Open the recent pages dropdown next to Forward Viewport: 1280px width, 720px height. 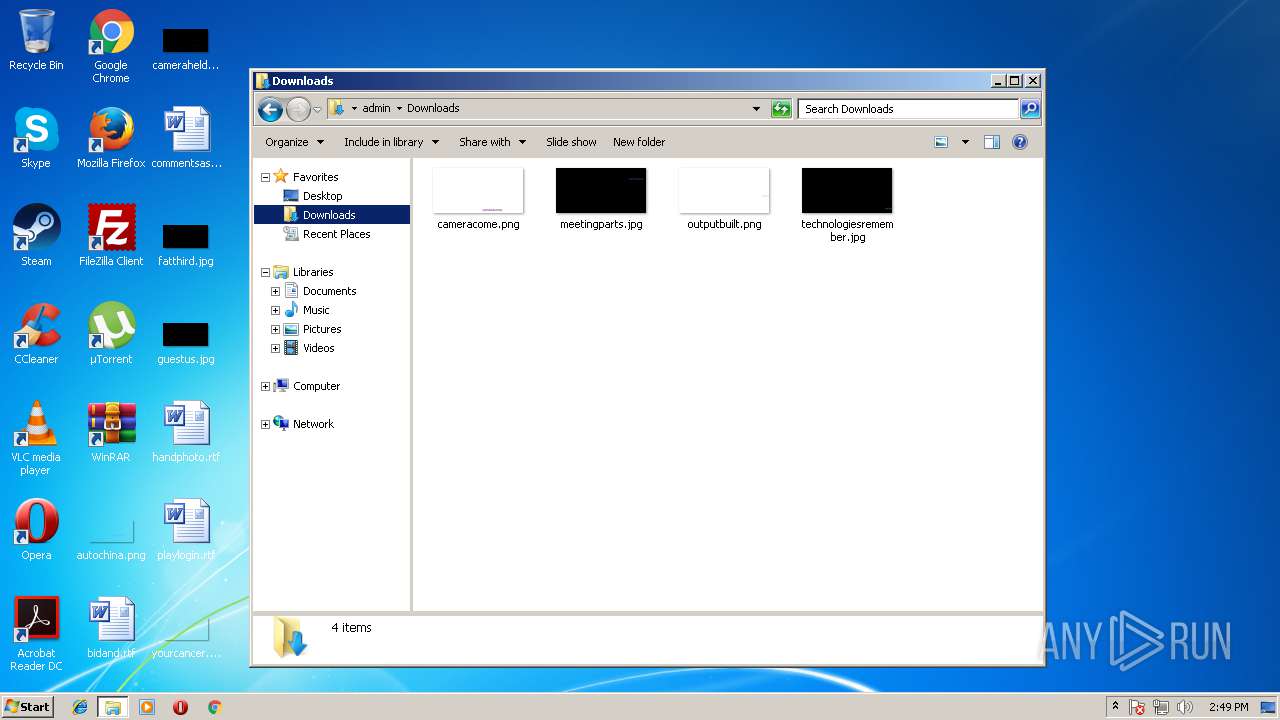[x=317, y=109]
